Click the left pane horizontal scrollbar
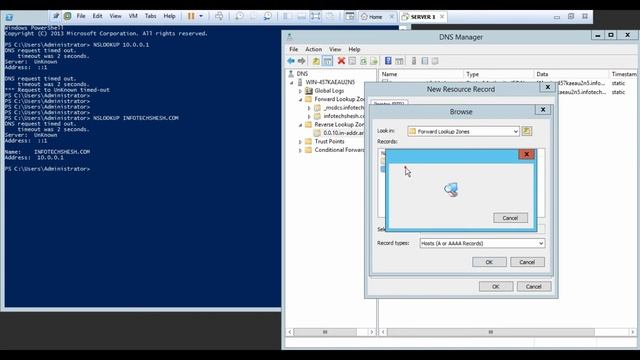This screenshot has height=360, width=640. (331, 332)
